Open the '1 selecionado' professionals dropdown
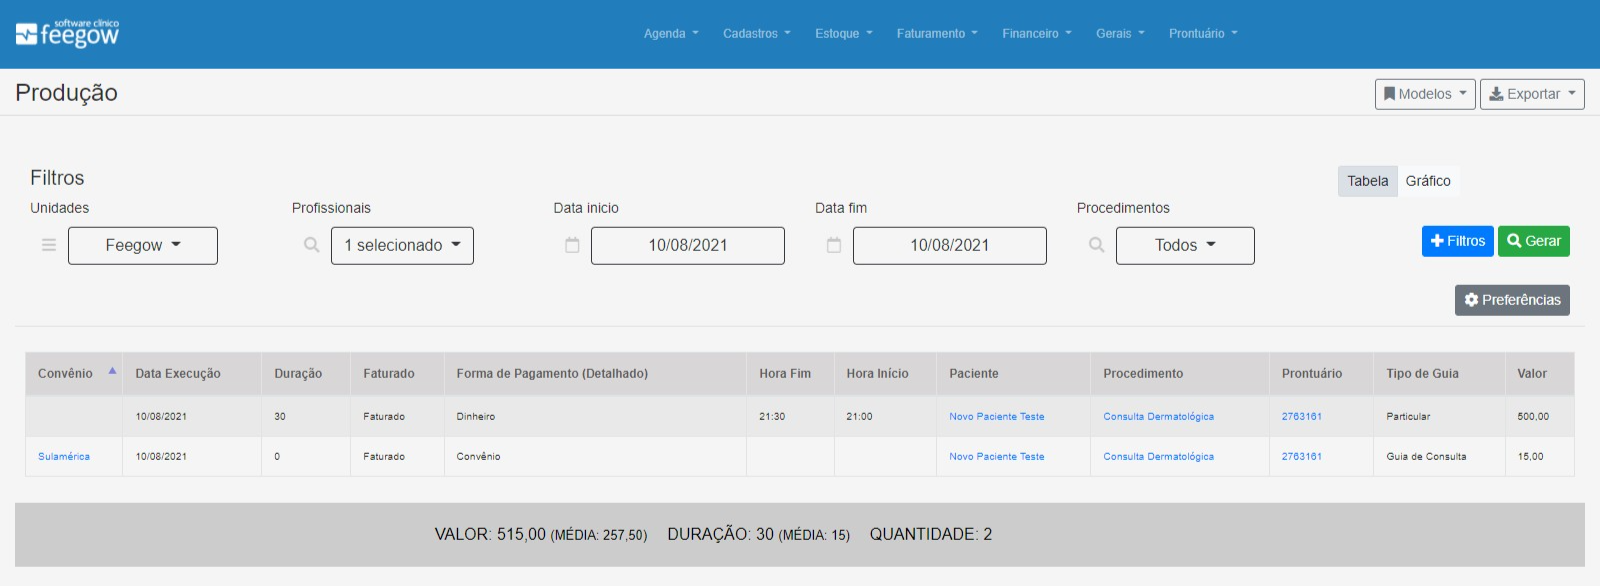Screen dimensions: 1600x586 pyautogui.click(x=402, y=246)
